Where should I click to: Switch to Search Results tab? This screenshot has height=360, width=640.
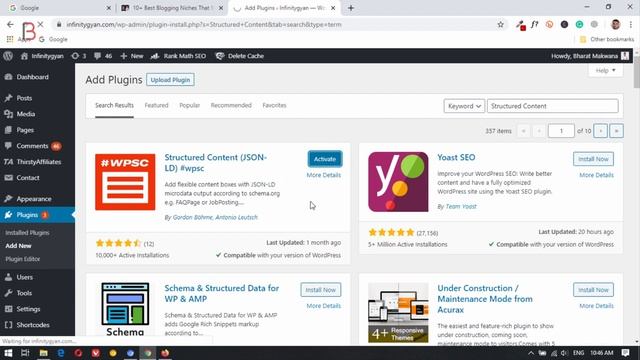[114, 105]
